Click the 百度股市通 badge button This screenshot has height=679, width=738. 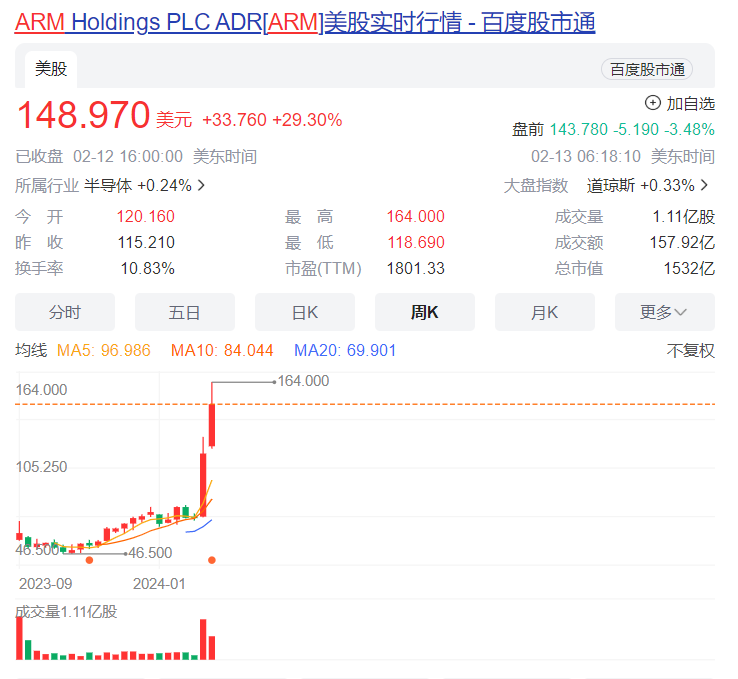point(647,70)
